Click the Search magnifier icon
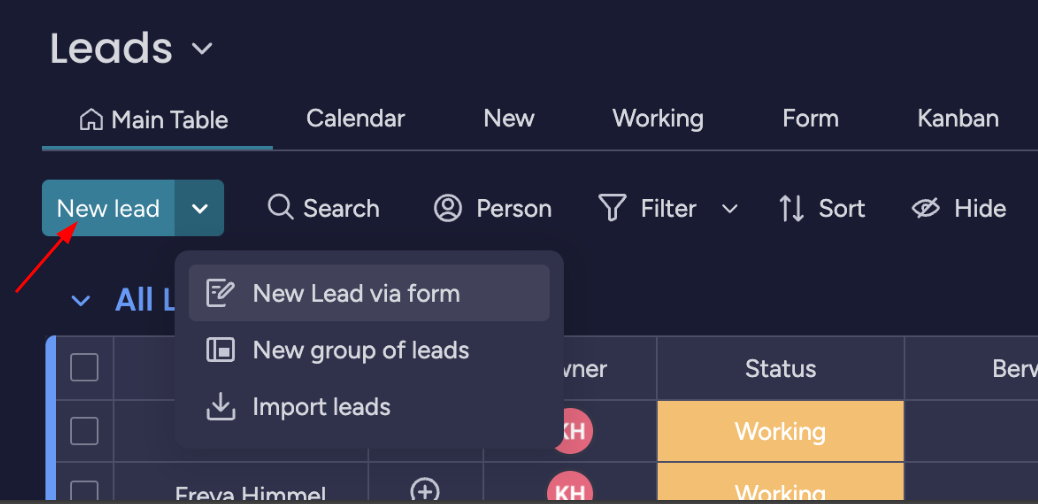The height and width of the screenshot is (504, 1038). pos(281,207)
